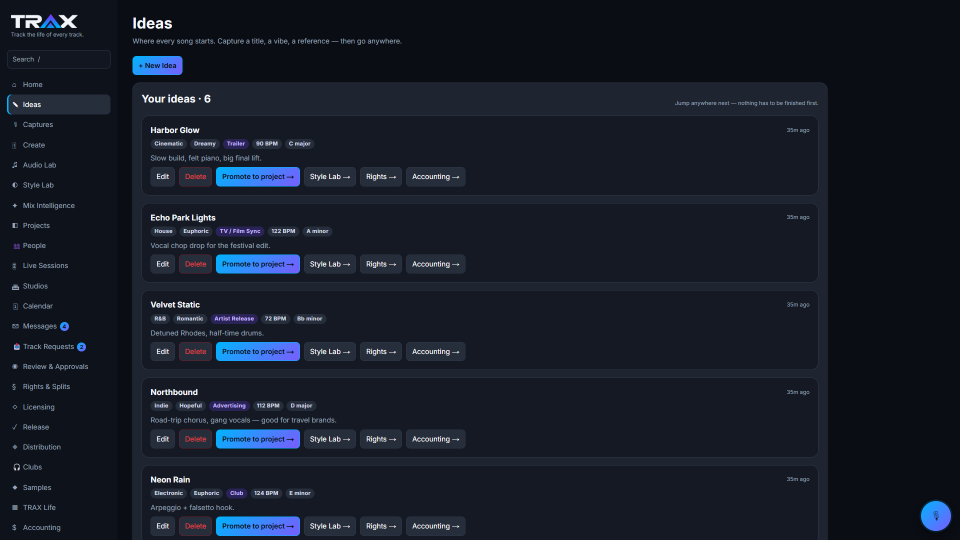Click the Messages envelope icon
The width and height of the screenshot is (960, 540).
15,326
